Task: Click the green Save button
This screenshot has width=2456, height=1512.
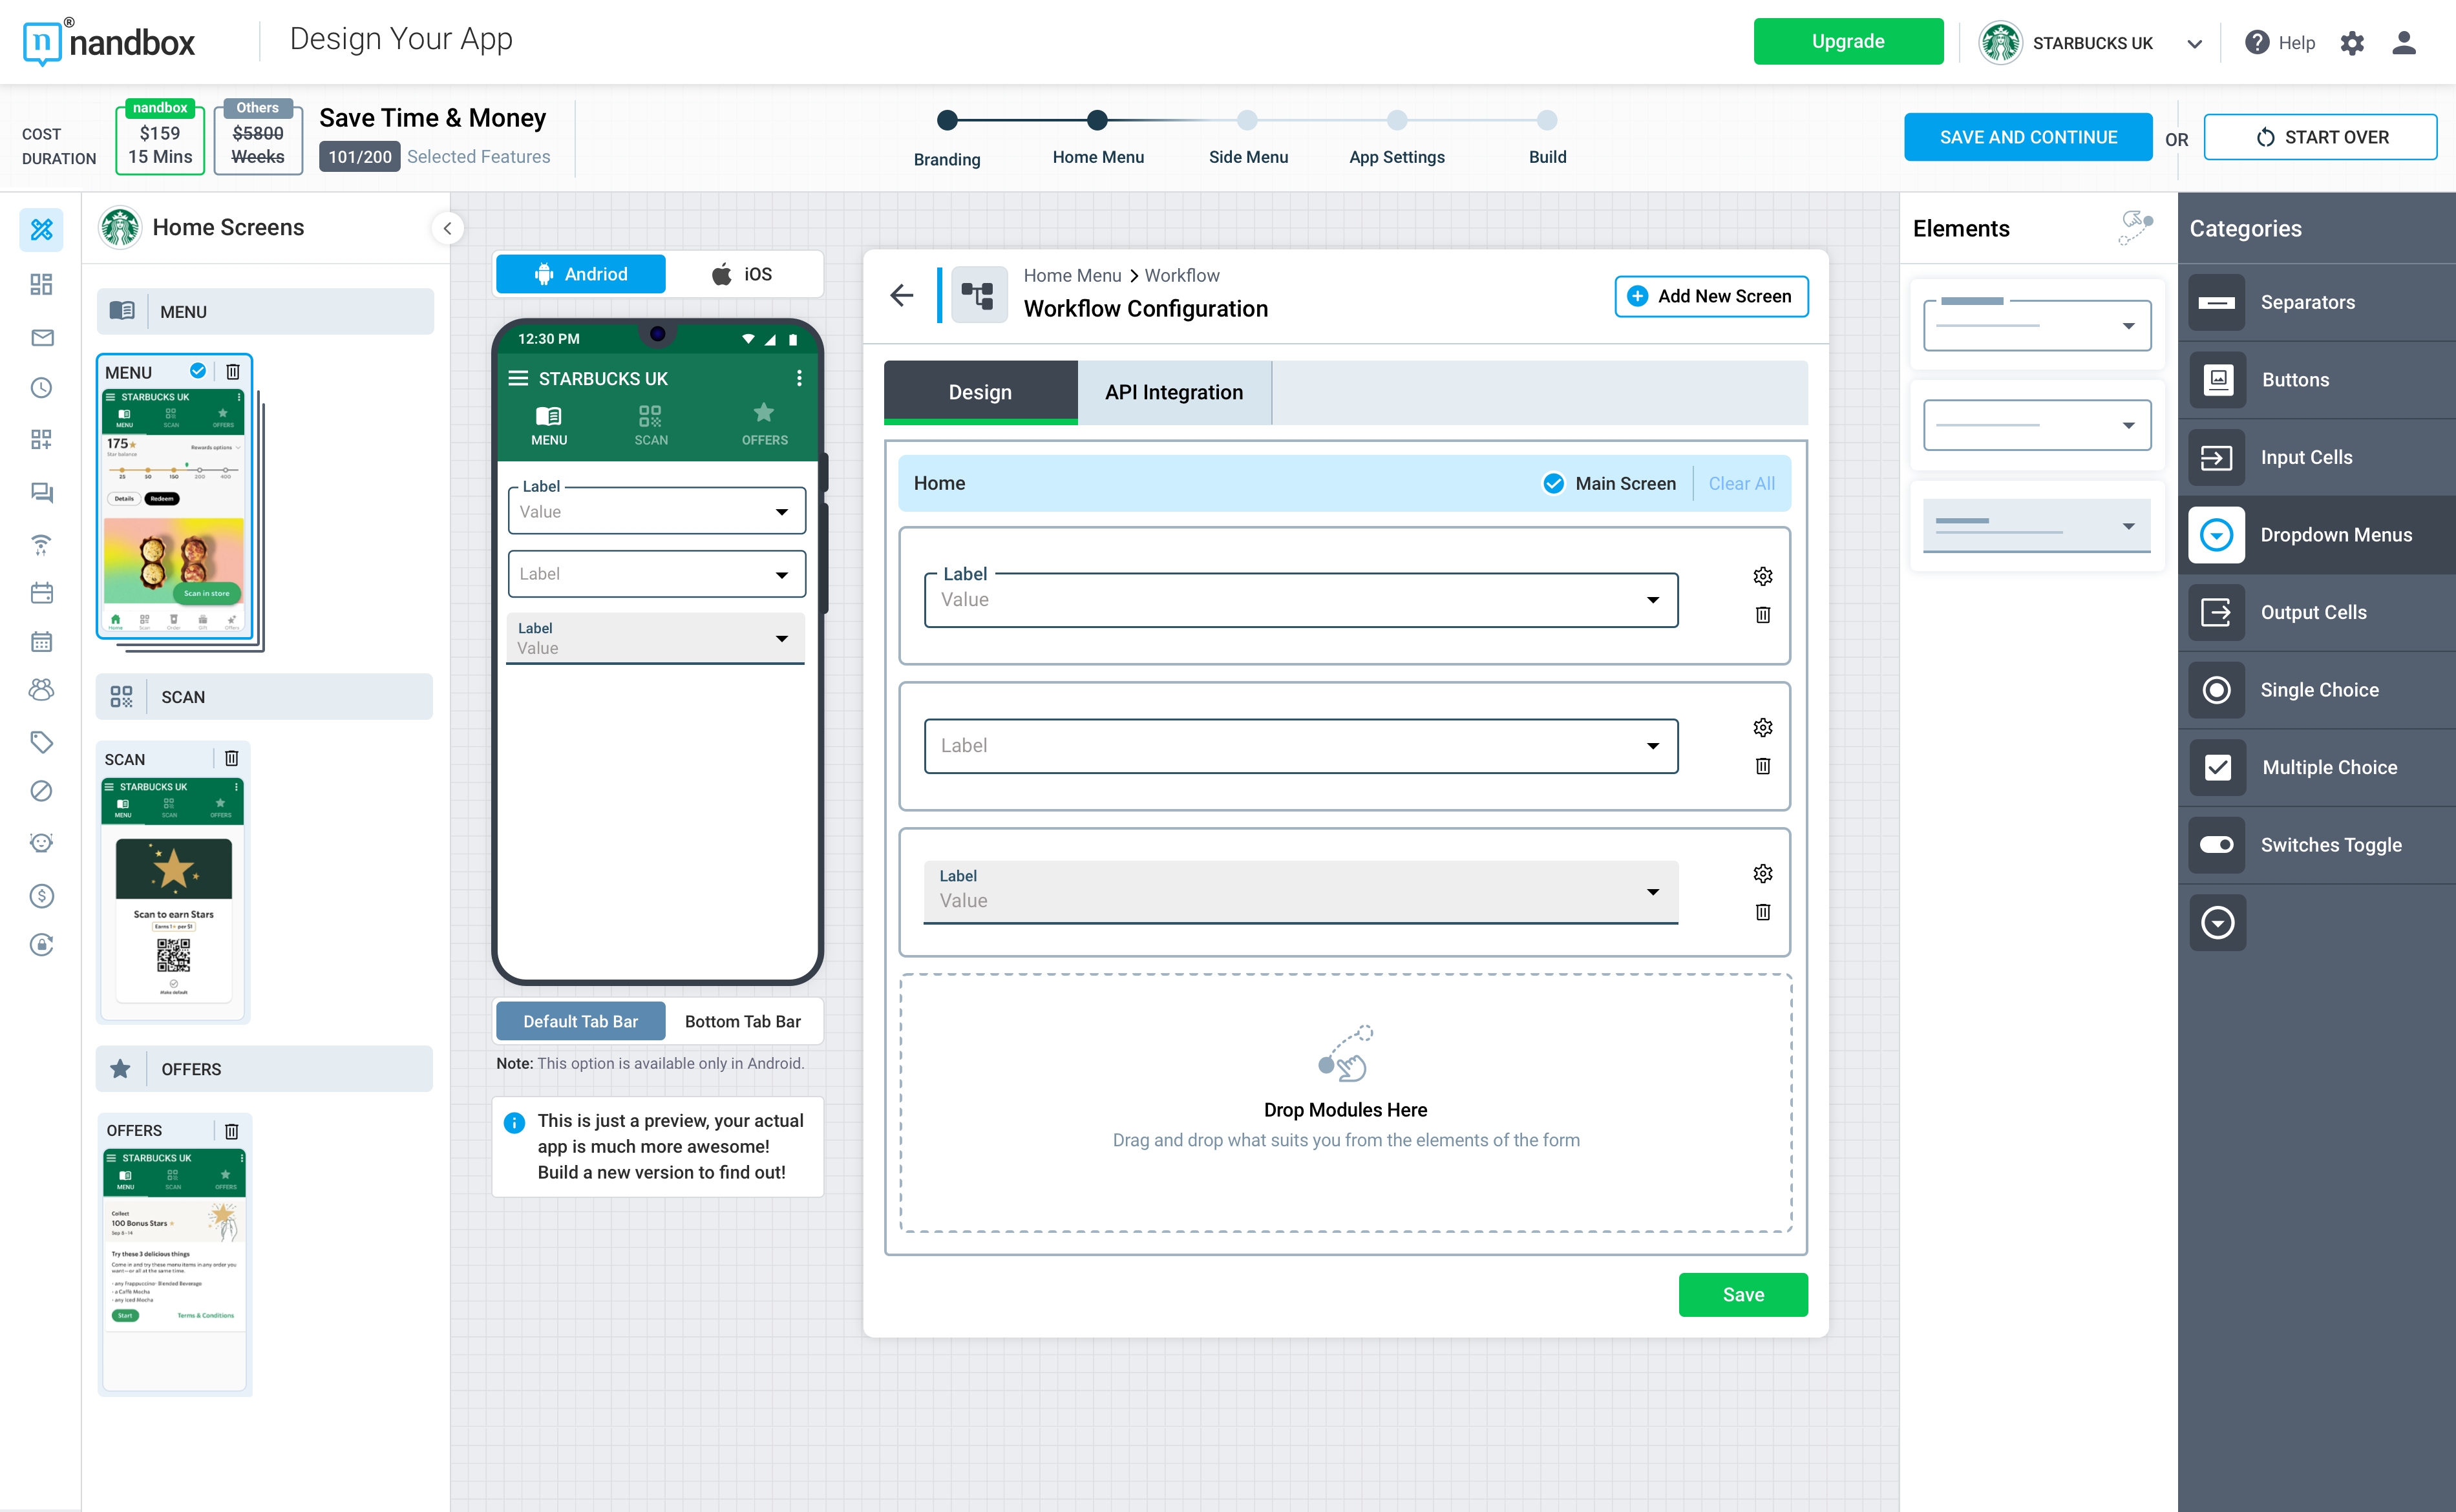Action: [1743, 1294]
